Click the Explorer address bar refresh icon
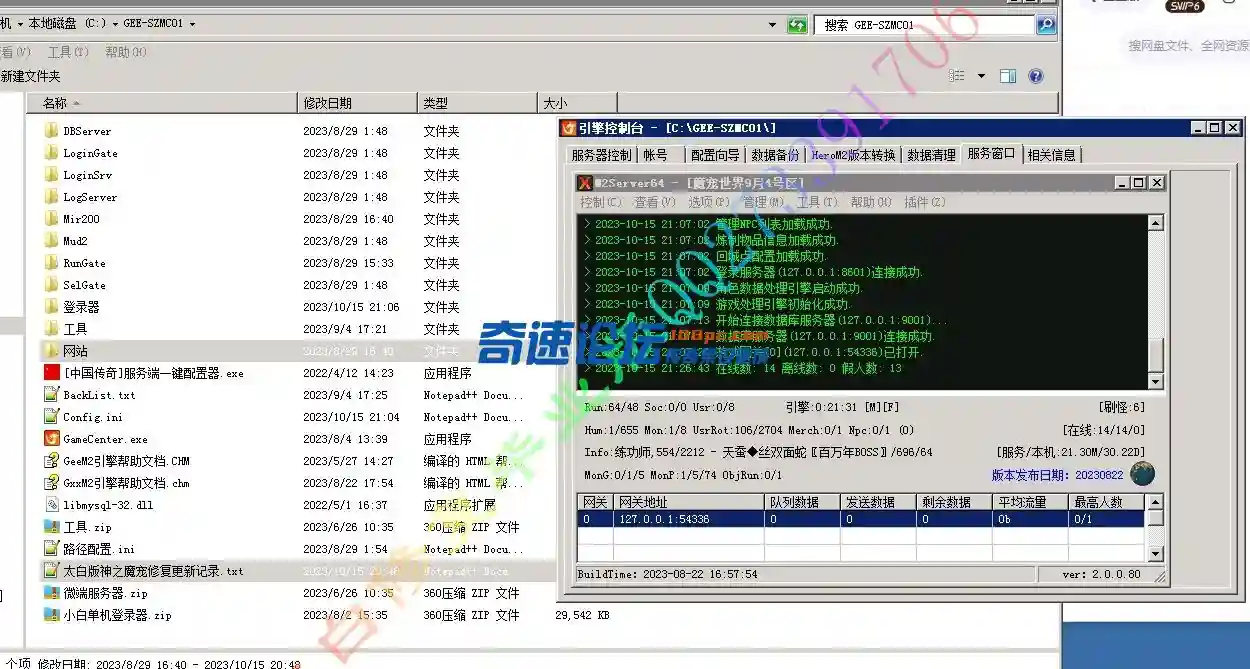This screenshot has width=1250, height=669. click(x=797, y=25)
